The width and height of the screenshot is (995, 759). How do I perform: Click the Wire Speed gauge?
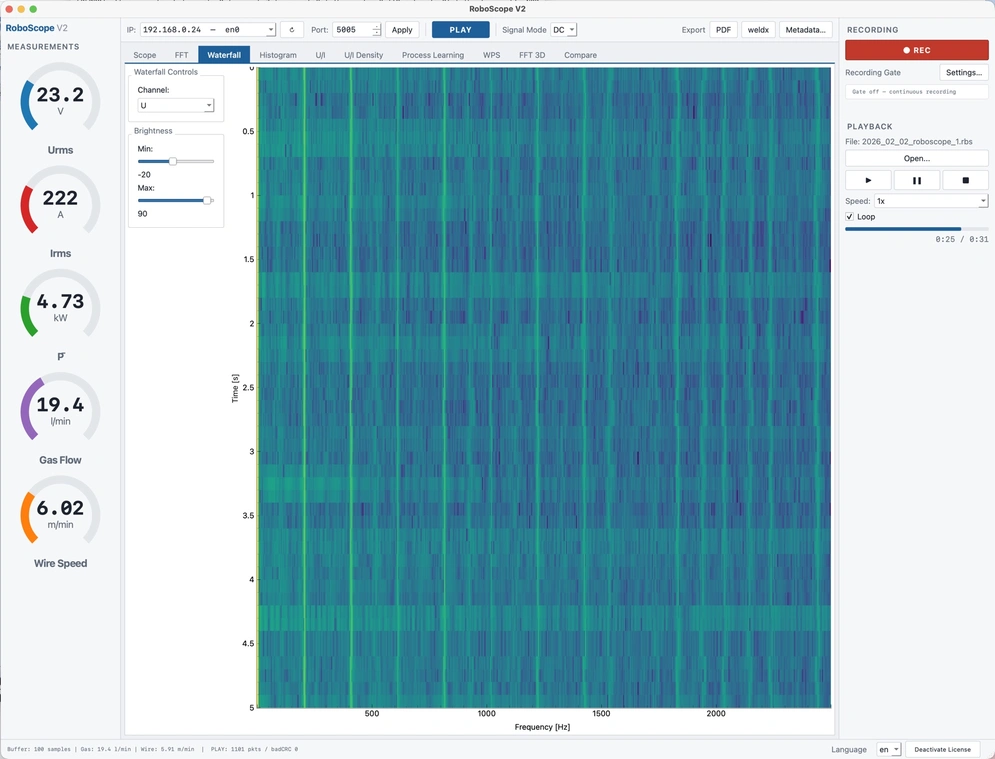click(60, 512)
